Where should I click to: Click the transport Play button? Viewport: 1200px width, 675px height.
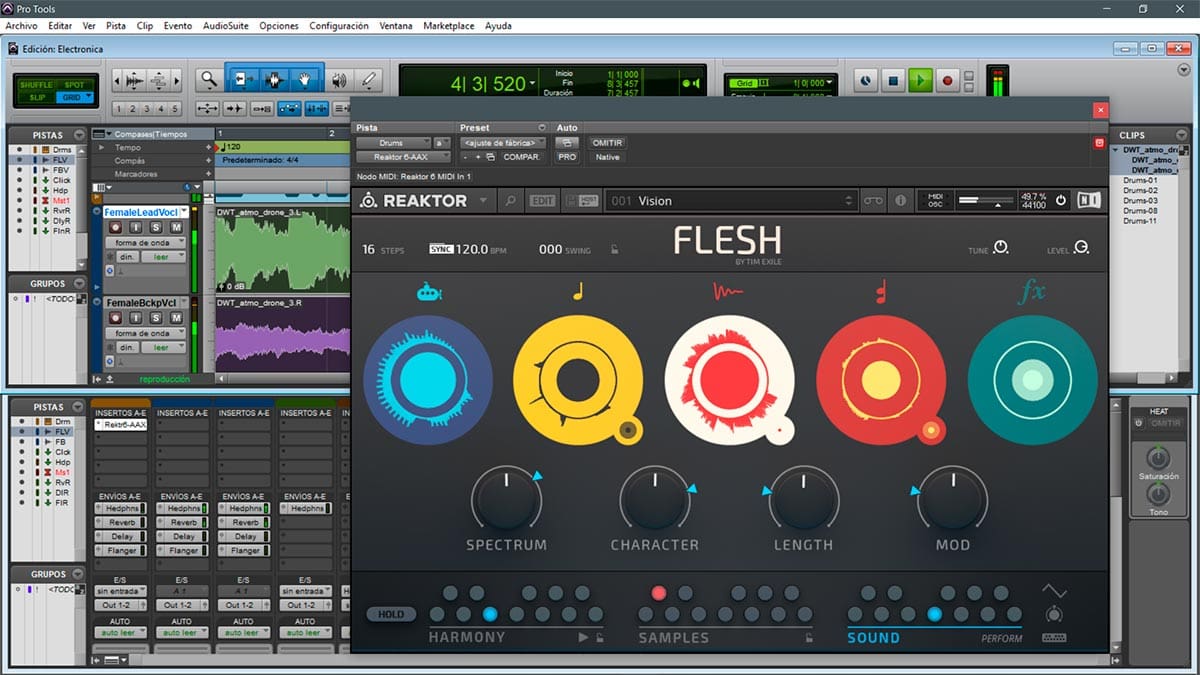pyautogui.click(x=921, y=80)
